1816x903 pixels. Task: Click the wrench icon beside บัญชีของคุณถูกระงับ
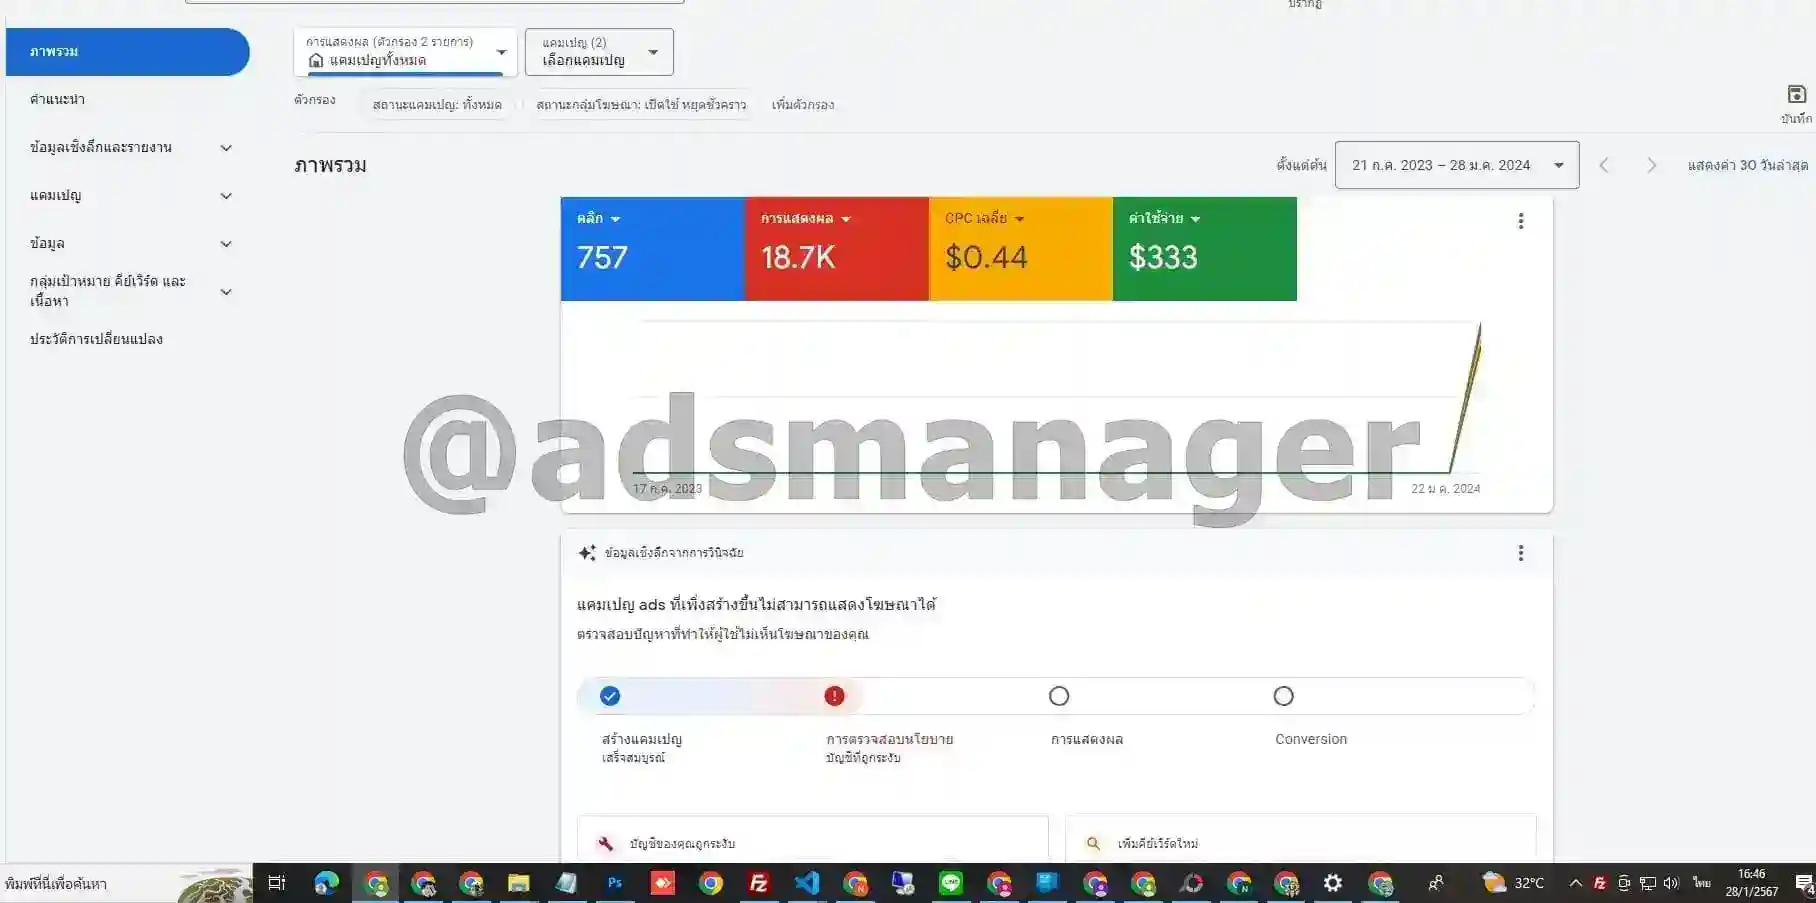(605, 843)
